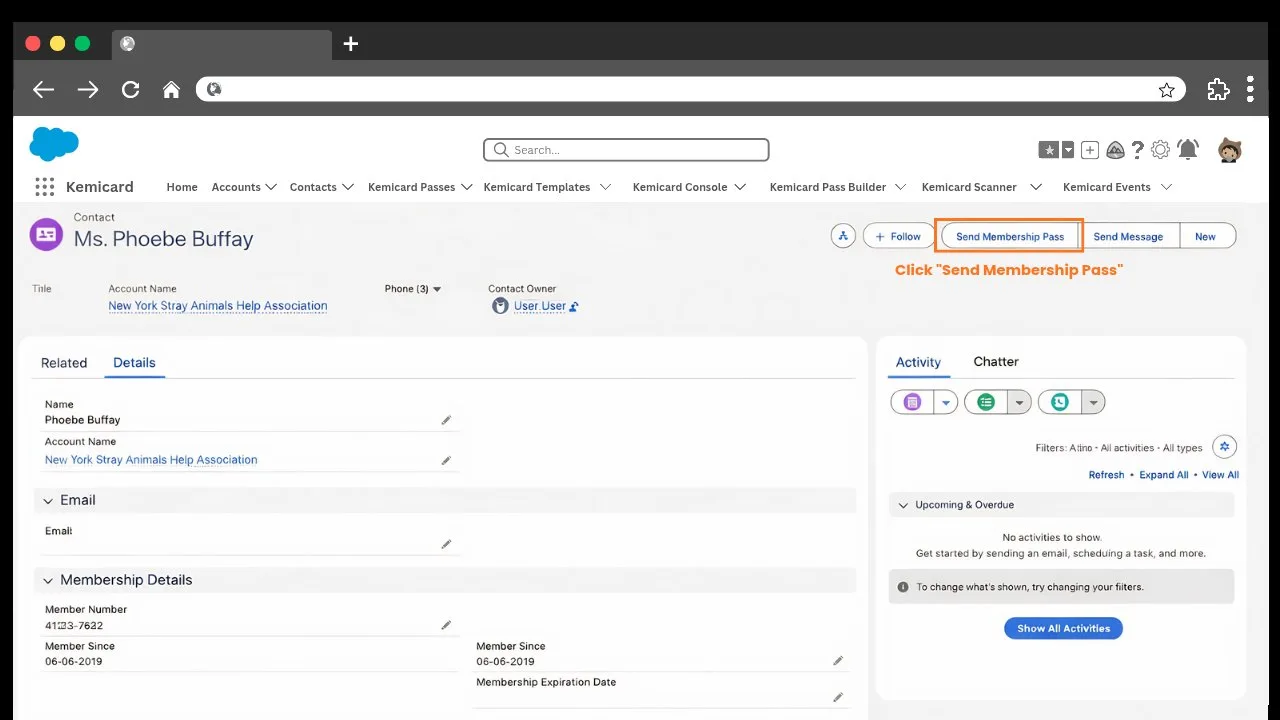
Task: Open the App Launcher dots grid
Action: 44,187
